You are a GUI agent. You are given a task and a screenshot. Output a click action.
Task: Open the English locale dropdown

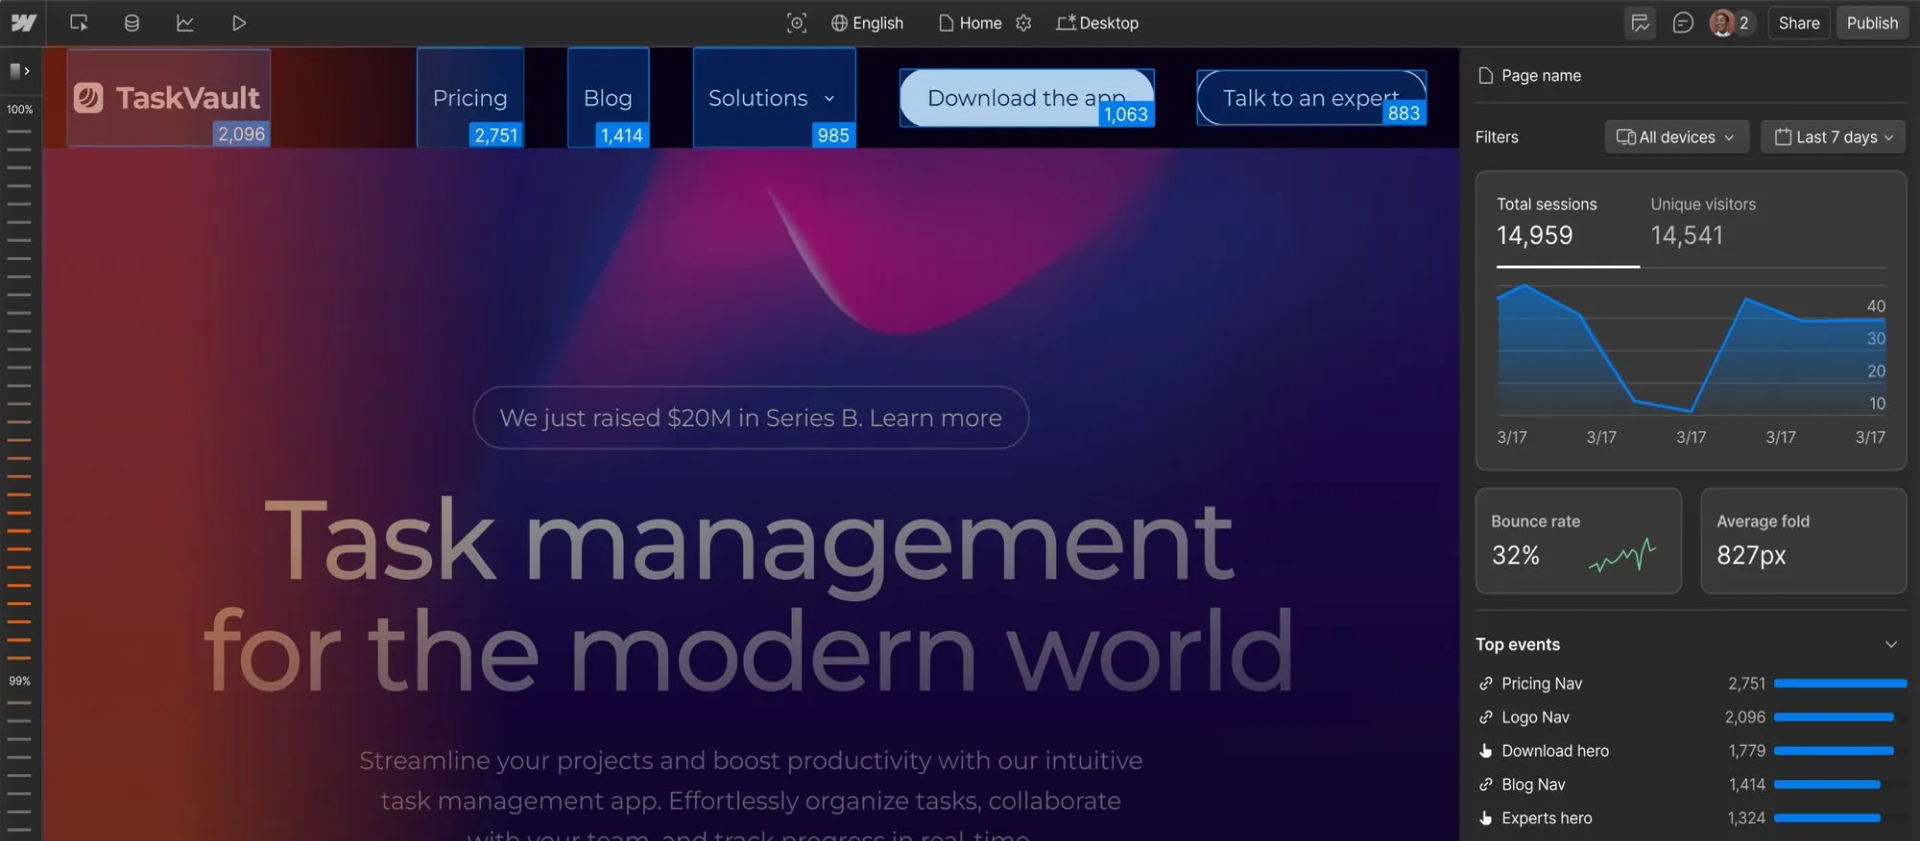[867, 22]
